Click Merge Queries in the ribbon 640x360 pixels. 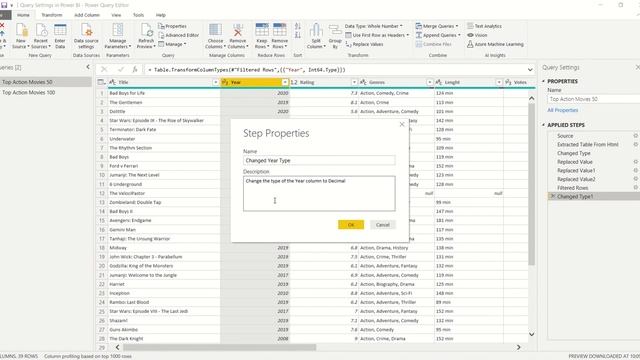pos(437,26)
